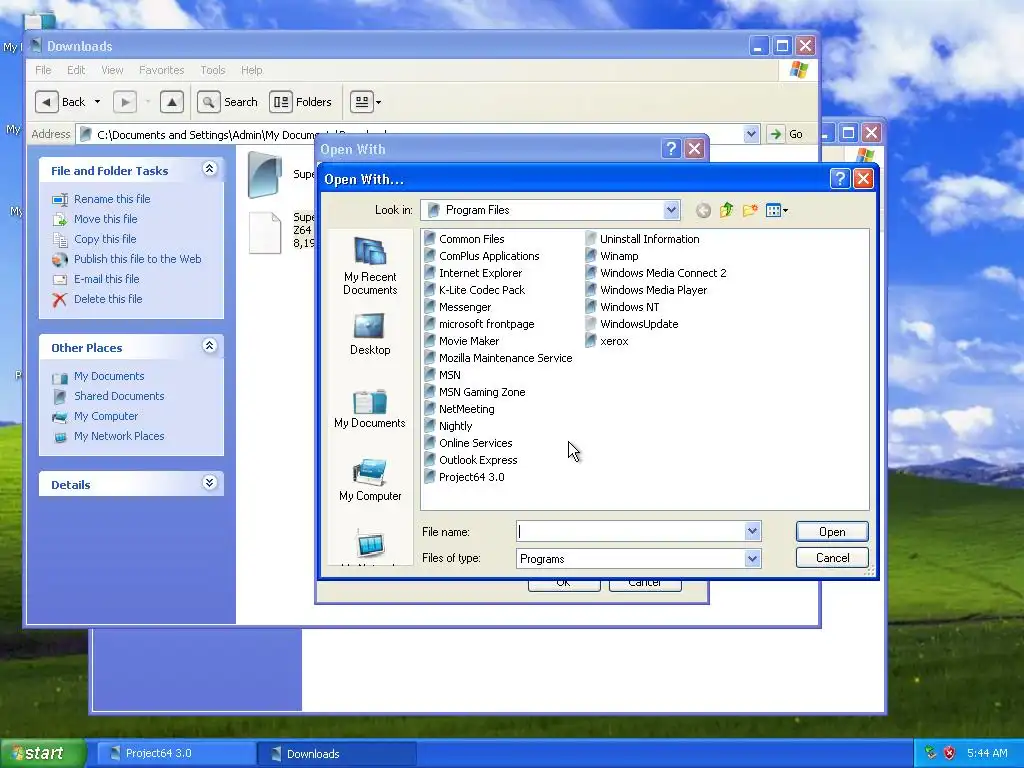The height and width of the screenshot is (768, 1024).
Task: Click the help question mark in Open With… dialog
Action: (840, 178)
